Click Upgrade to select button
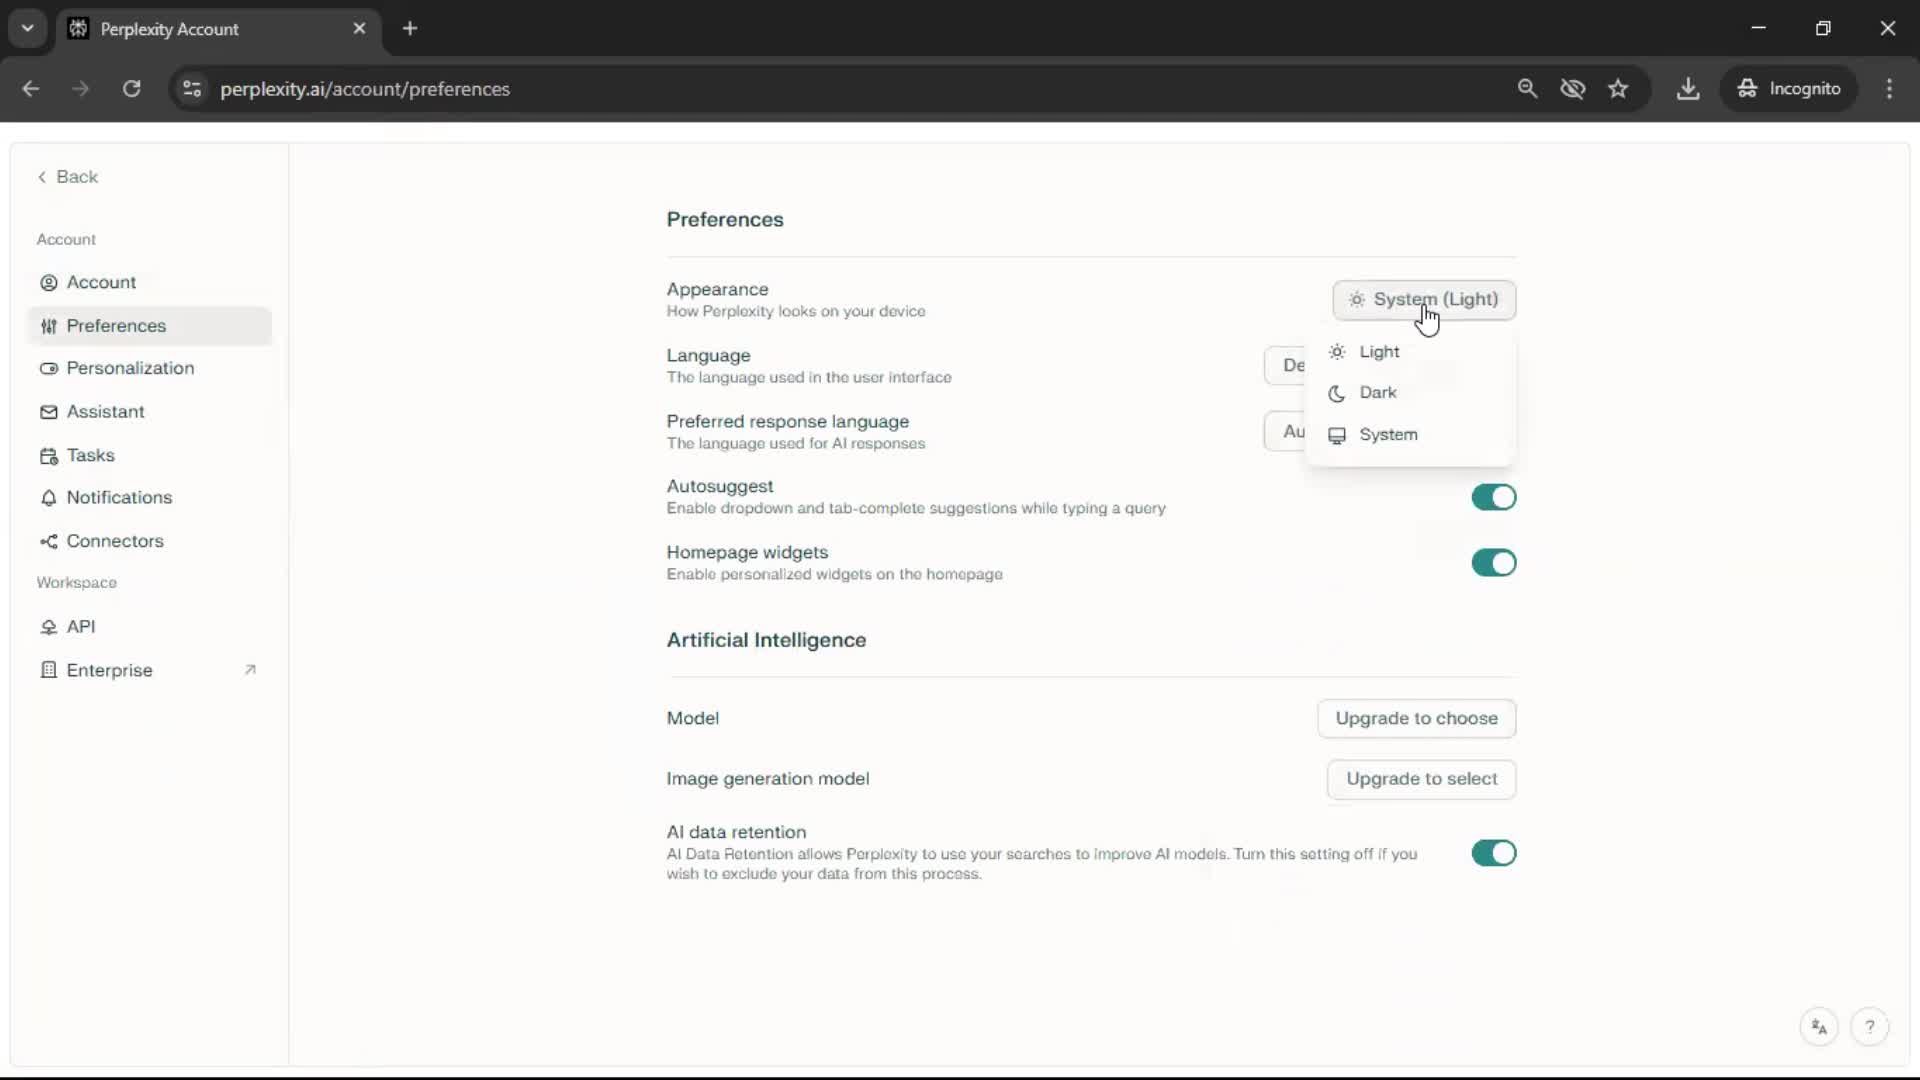The height and width of the screenshot is (1080, 1920). pyautogui.click(x=1421, y=779)
